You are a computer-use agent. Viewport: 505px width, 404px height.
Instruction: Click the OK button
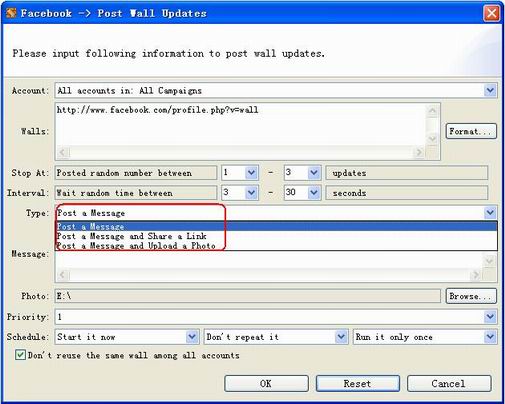[x=266, y=384]
